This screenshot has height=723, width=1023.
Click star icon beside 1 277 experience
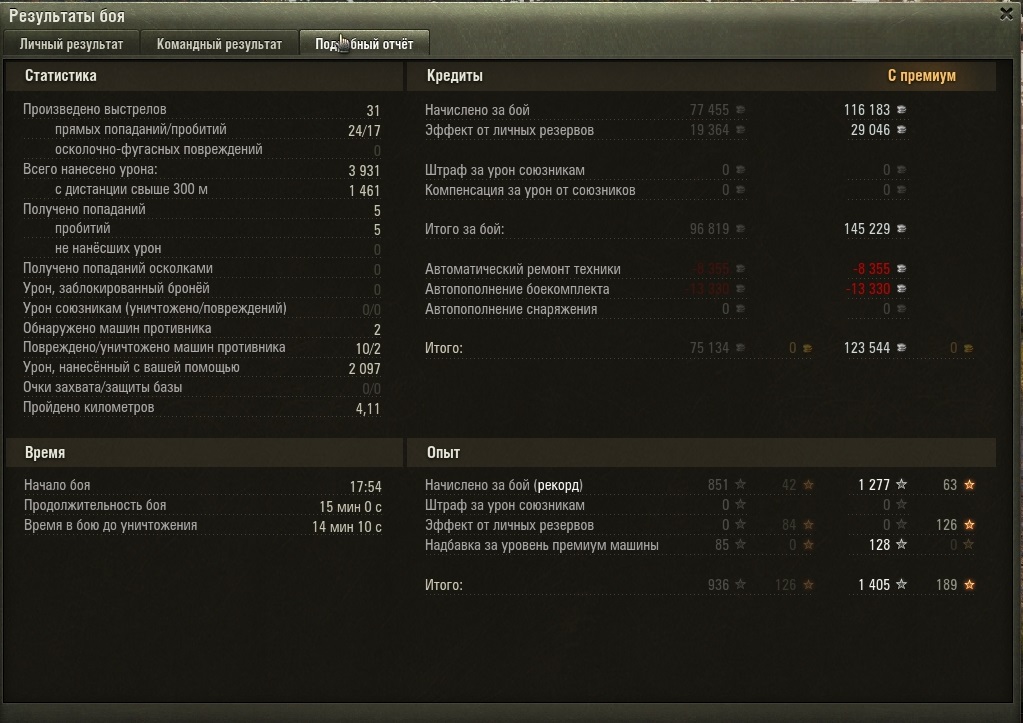click(x=901, y=484)
